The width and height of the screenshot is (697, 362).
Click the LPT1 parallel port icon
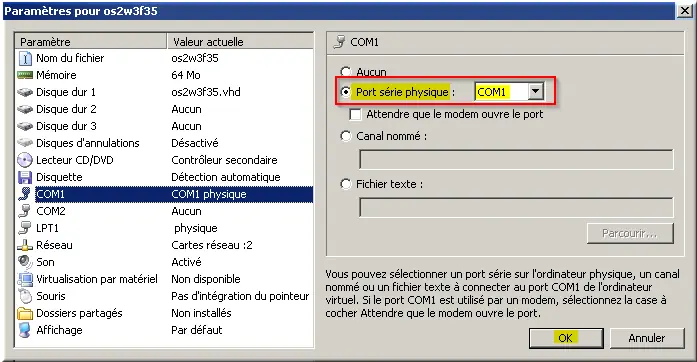click(25, 228)
